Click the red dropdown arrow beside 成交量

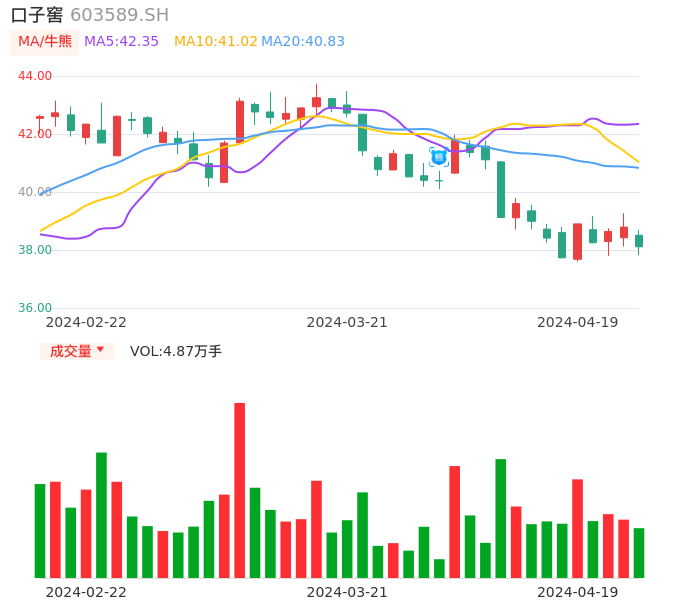coord(100,351)
